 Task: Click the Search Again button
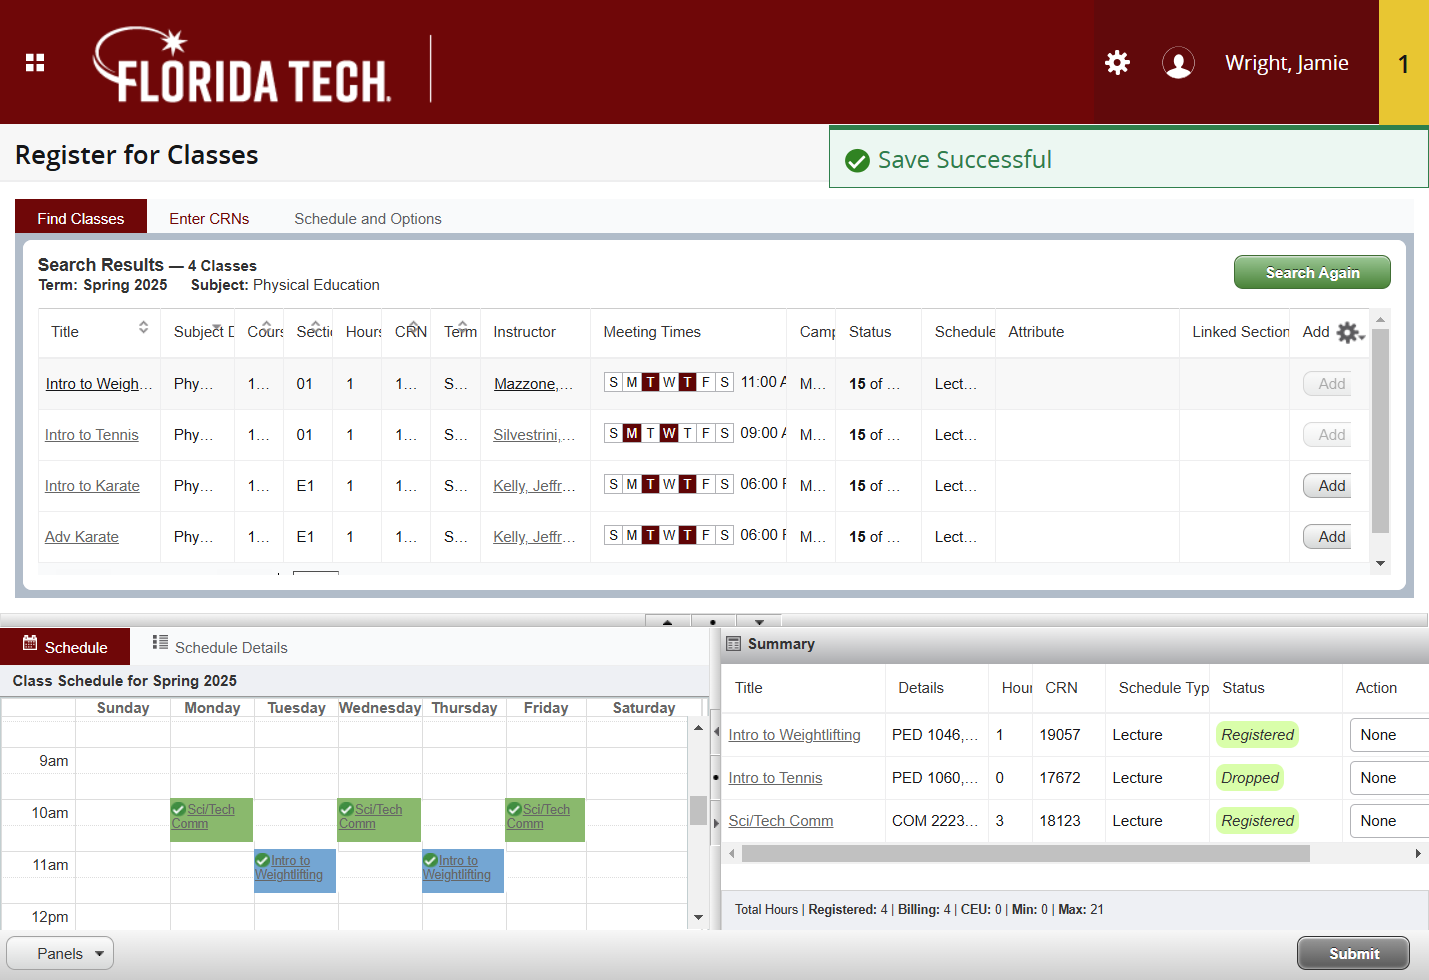tap(1312, 272)
